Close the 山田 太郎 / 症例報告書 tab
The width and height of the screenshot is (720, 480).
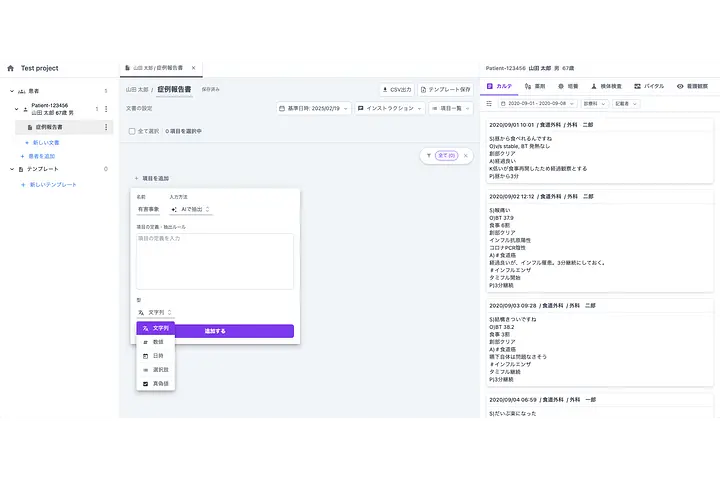coord(193,68)
